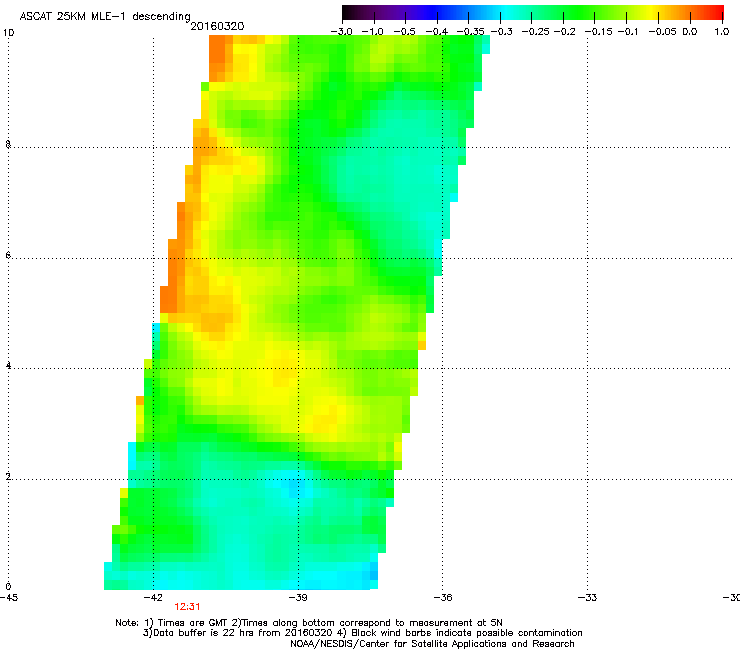Image resolution: width=740 pixels, height=650 pixels.
Task: Click the NOAA/NESDIS credit line
Action: (x=432, y=644)
